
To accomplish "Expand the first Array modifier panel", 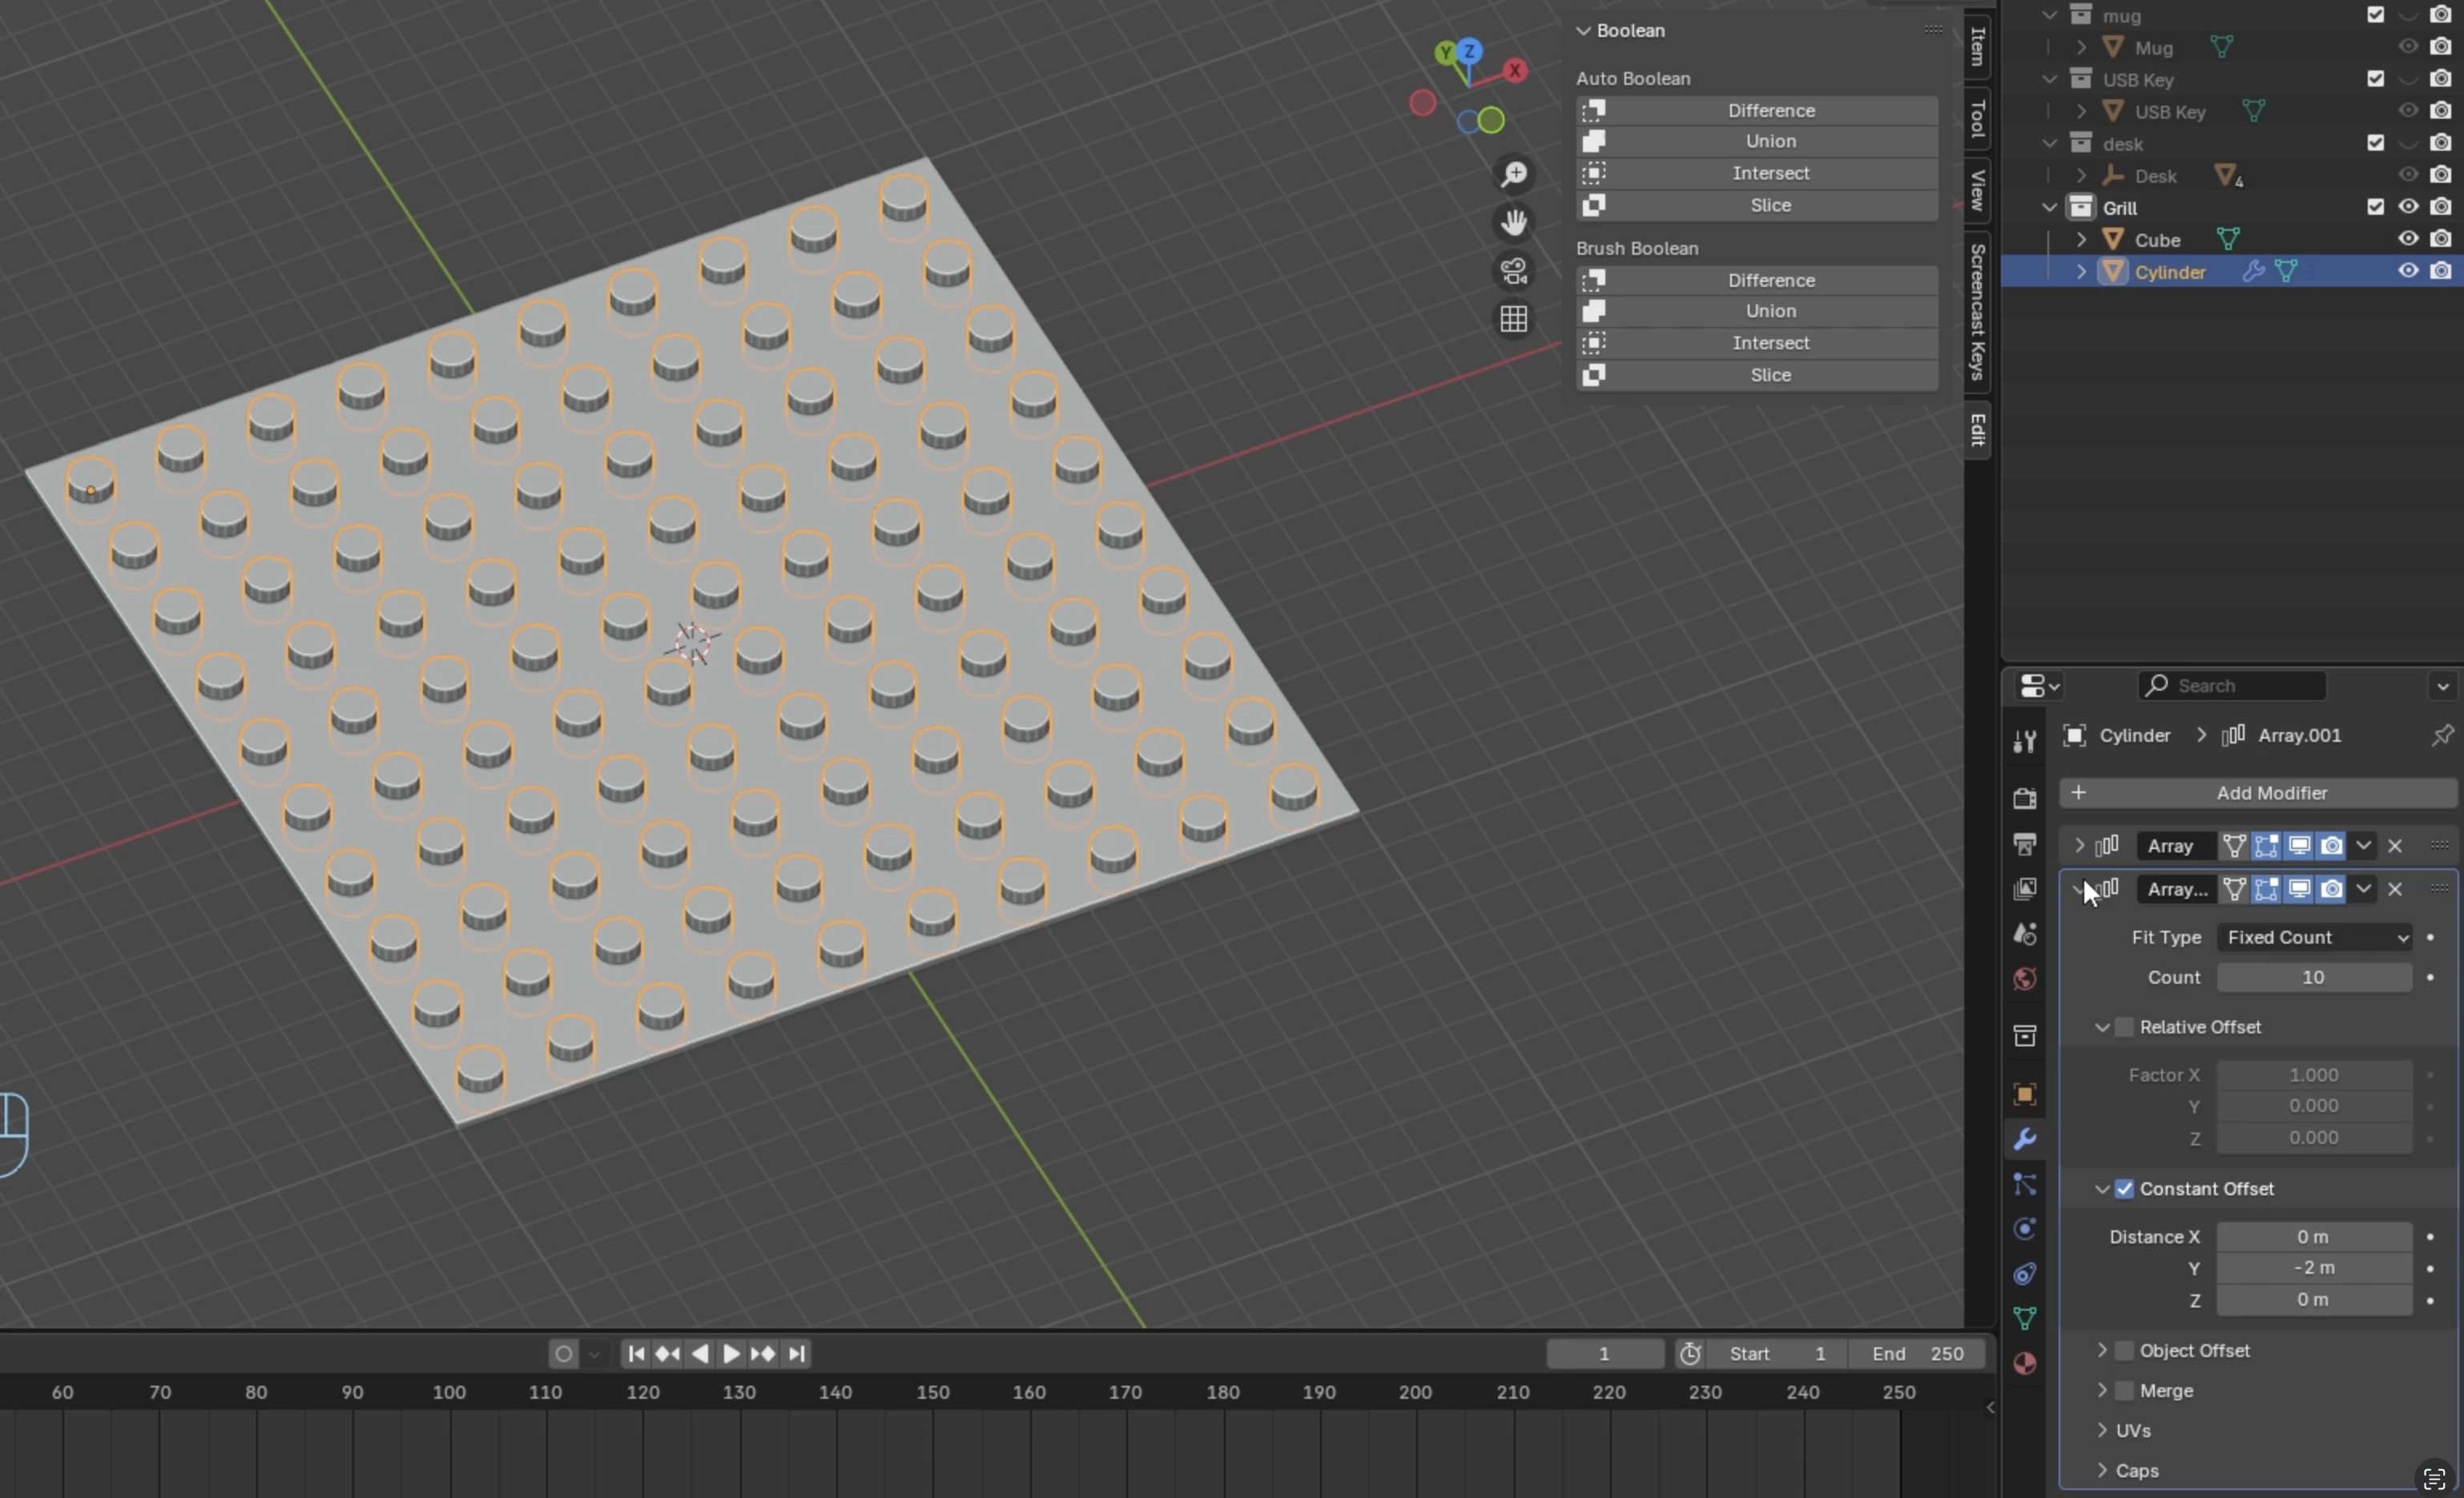I will tap(2080, 846).
